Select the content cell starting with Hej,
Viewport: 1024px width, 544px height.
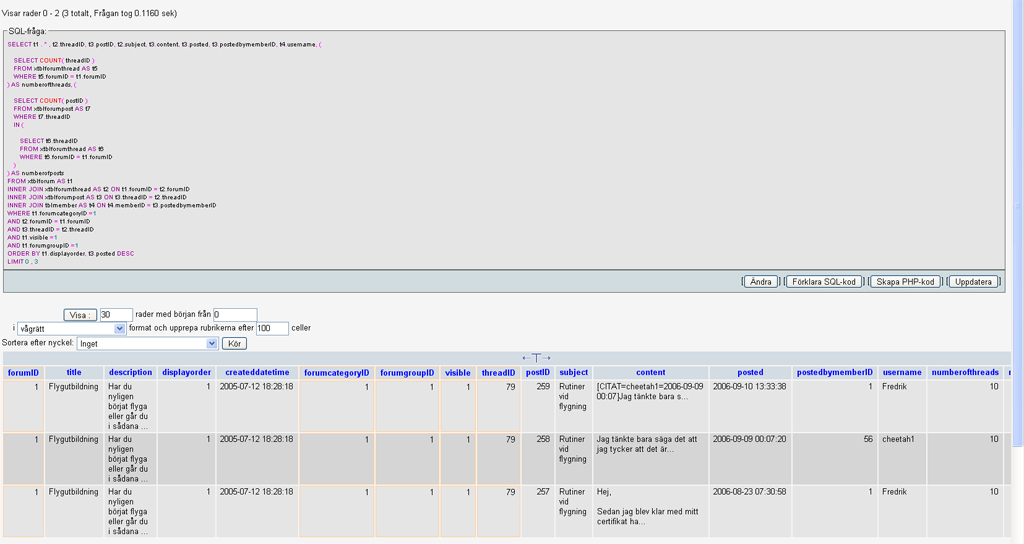[650, 512]
